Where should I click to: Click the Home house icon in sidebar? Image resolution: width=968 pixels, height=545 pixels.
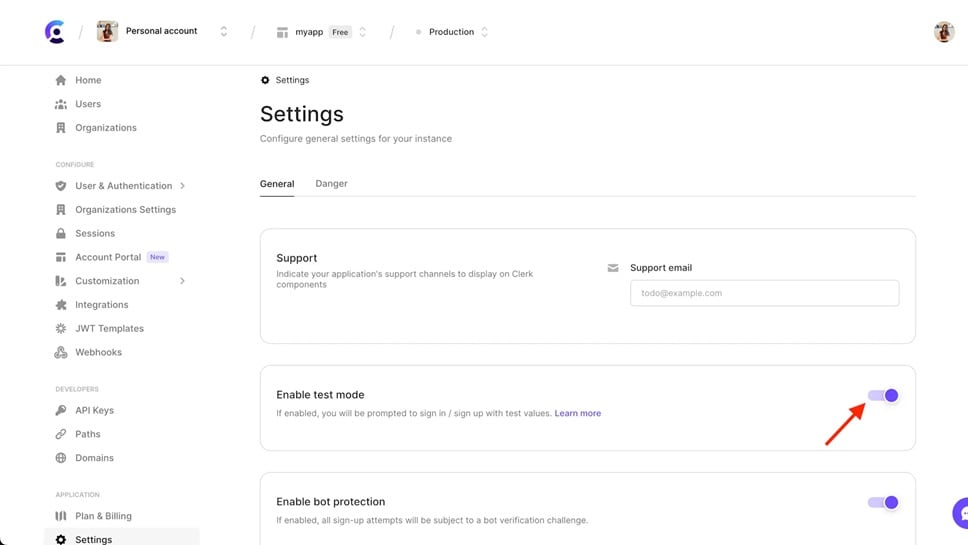point(60,80)
